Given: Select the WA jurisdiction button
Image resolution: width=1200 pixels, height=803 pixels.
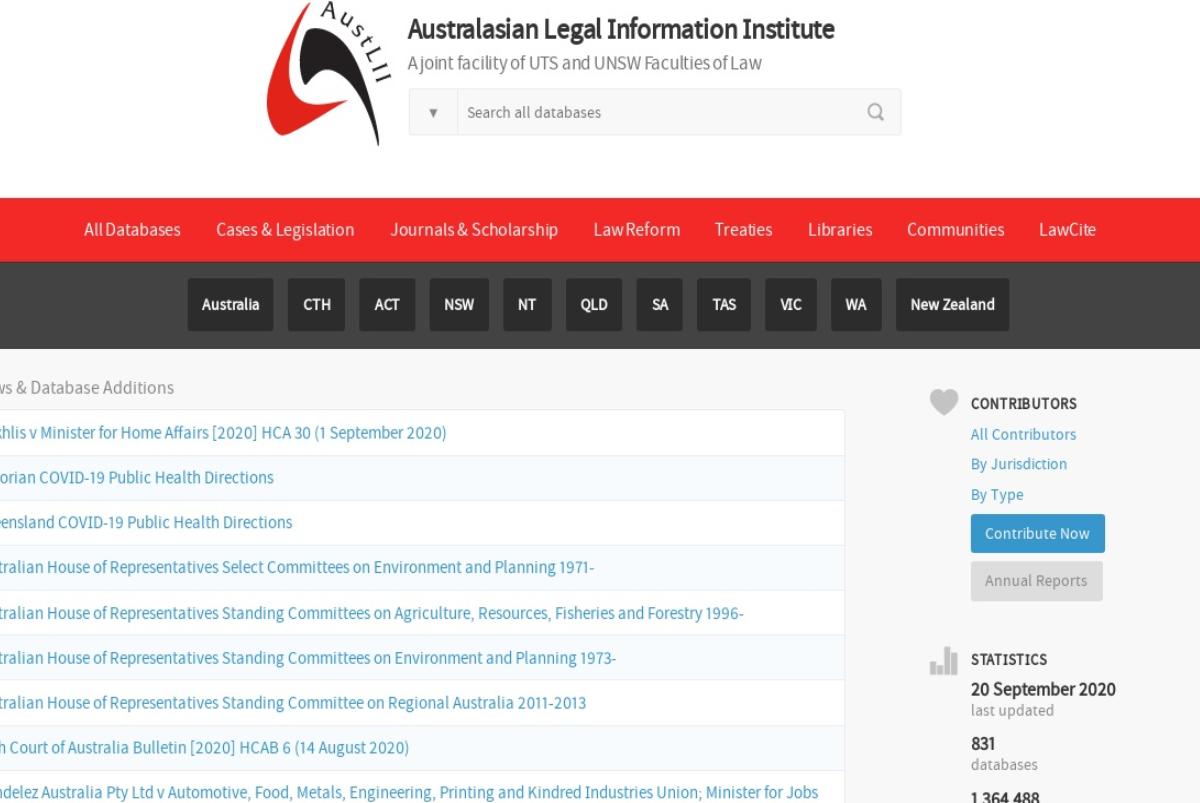Looking at the screenshot, I should coord(856,304).
